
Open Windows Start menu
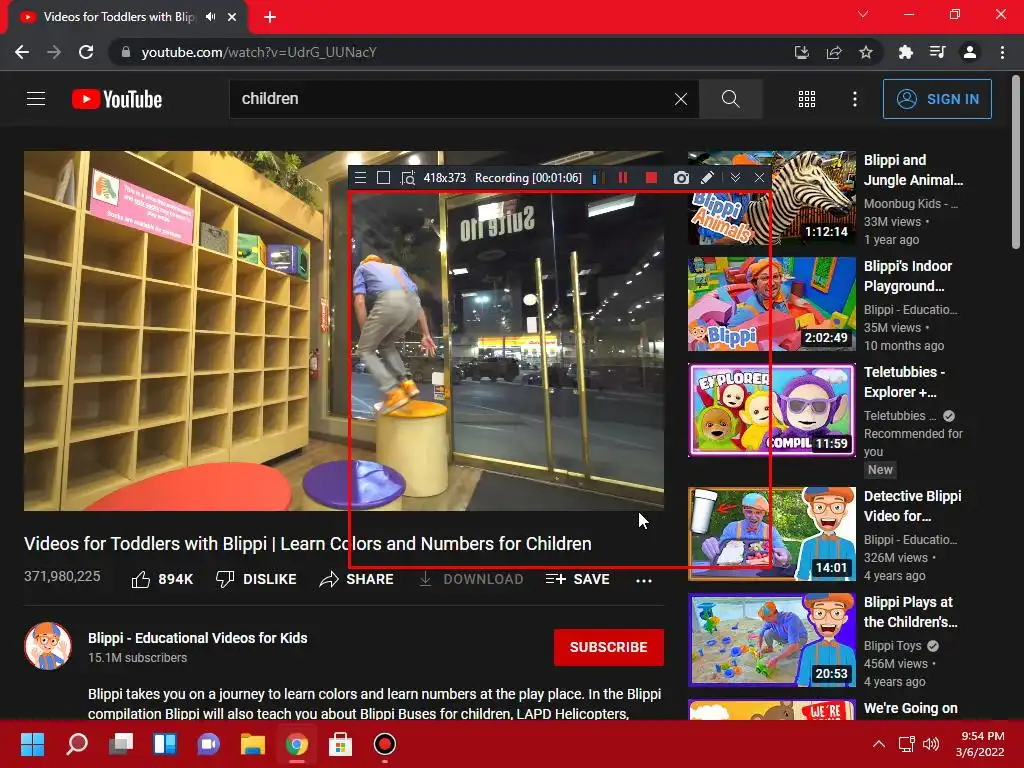tap(32, 744)
